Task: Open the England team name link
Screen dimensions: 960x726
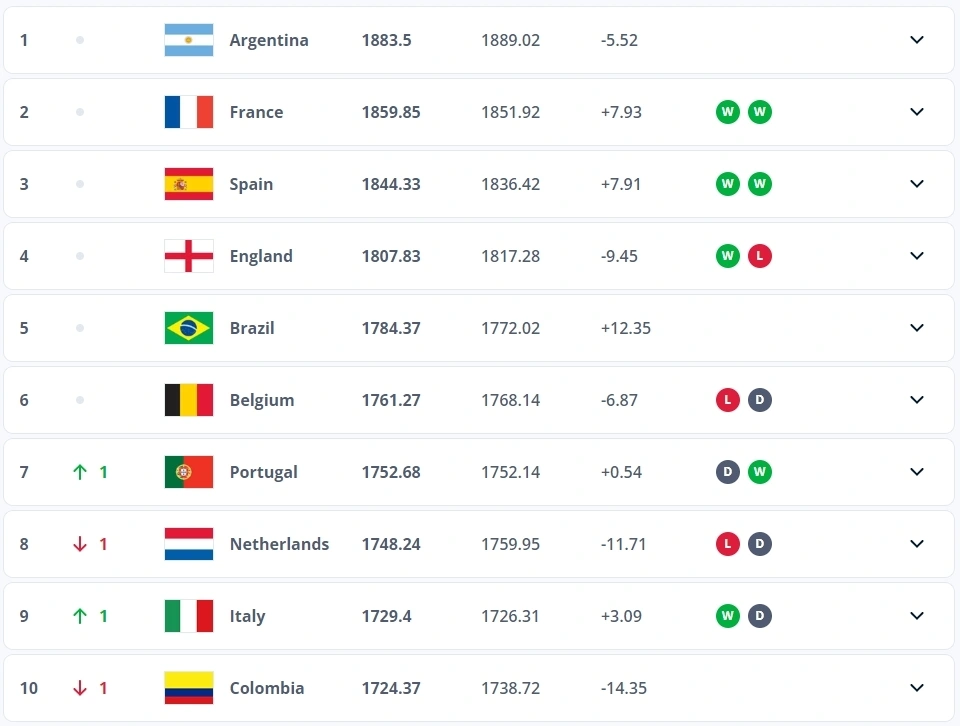Action: coord(261,256)
